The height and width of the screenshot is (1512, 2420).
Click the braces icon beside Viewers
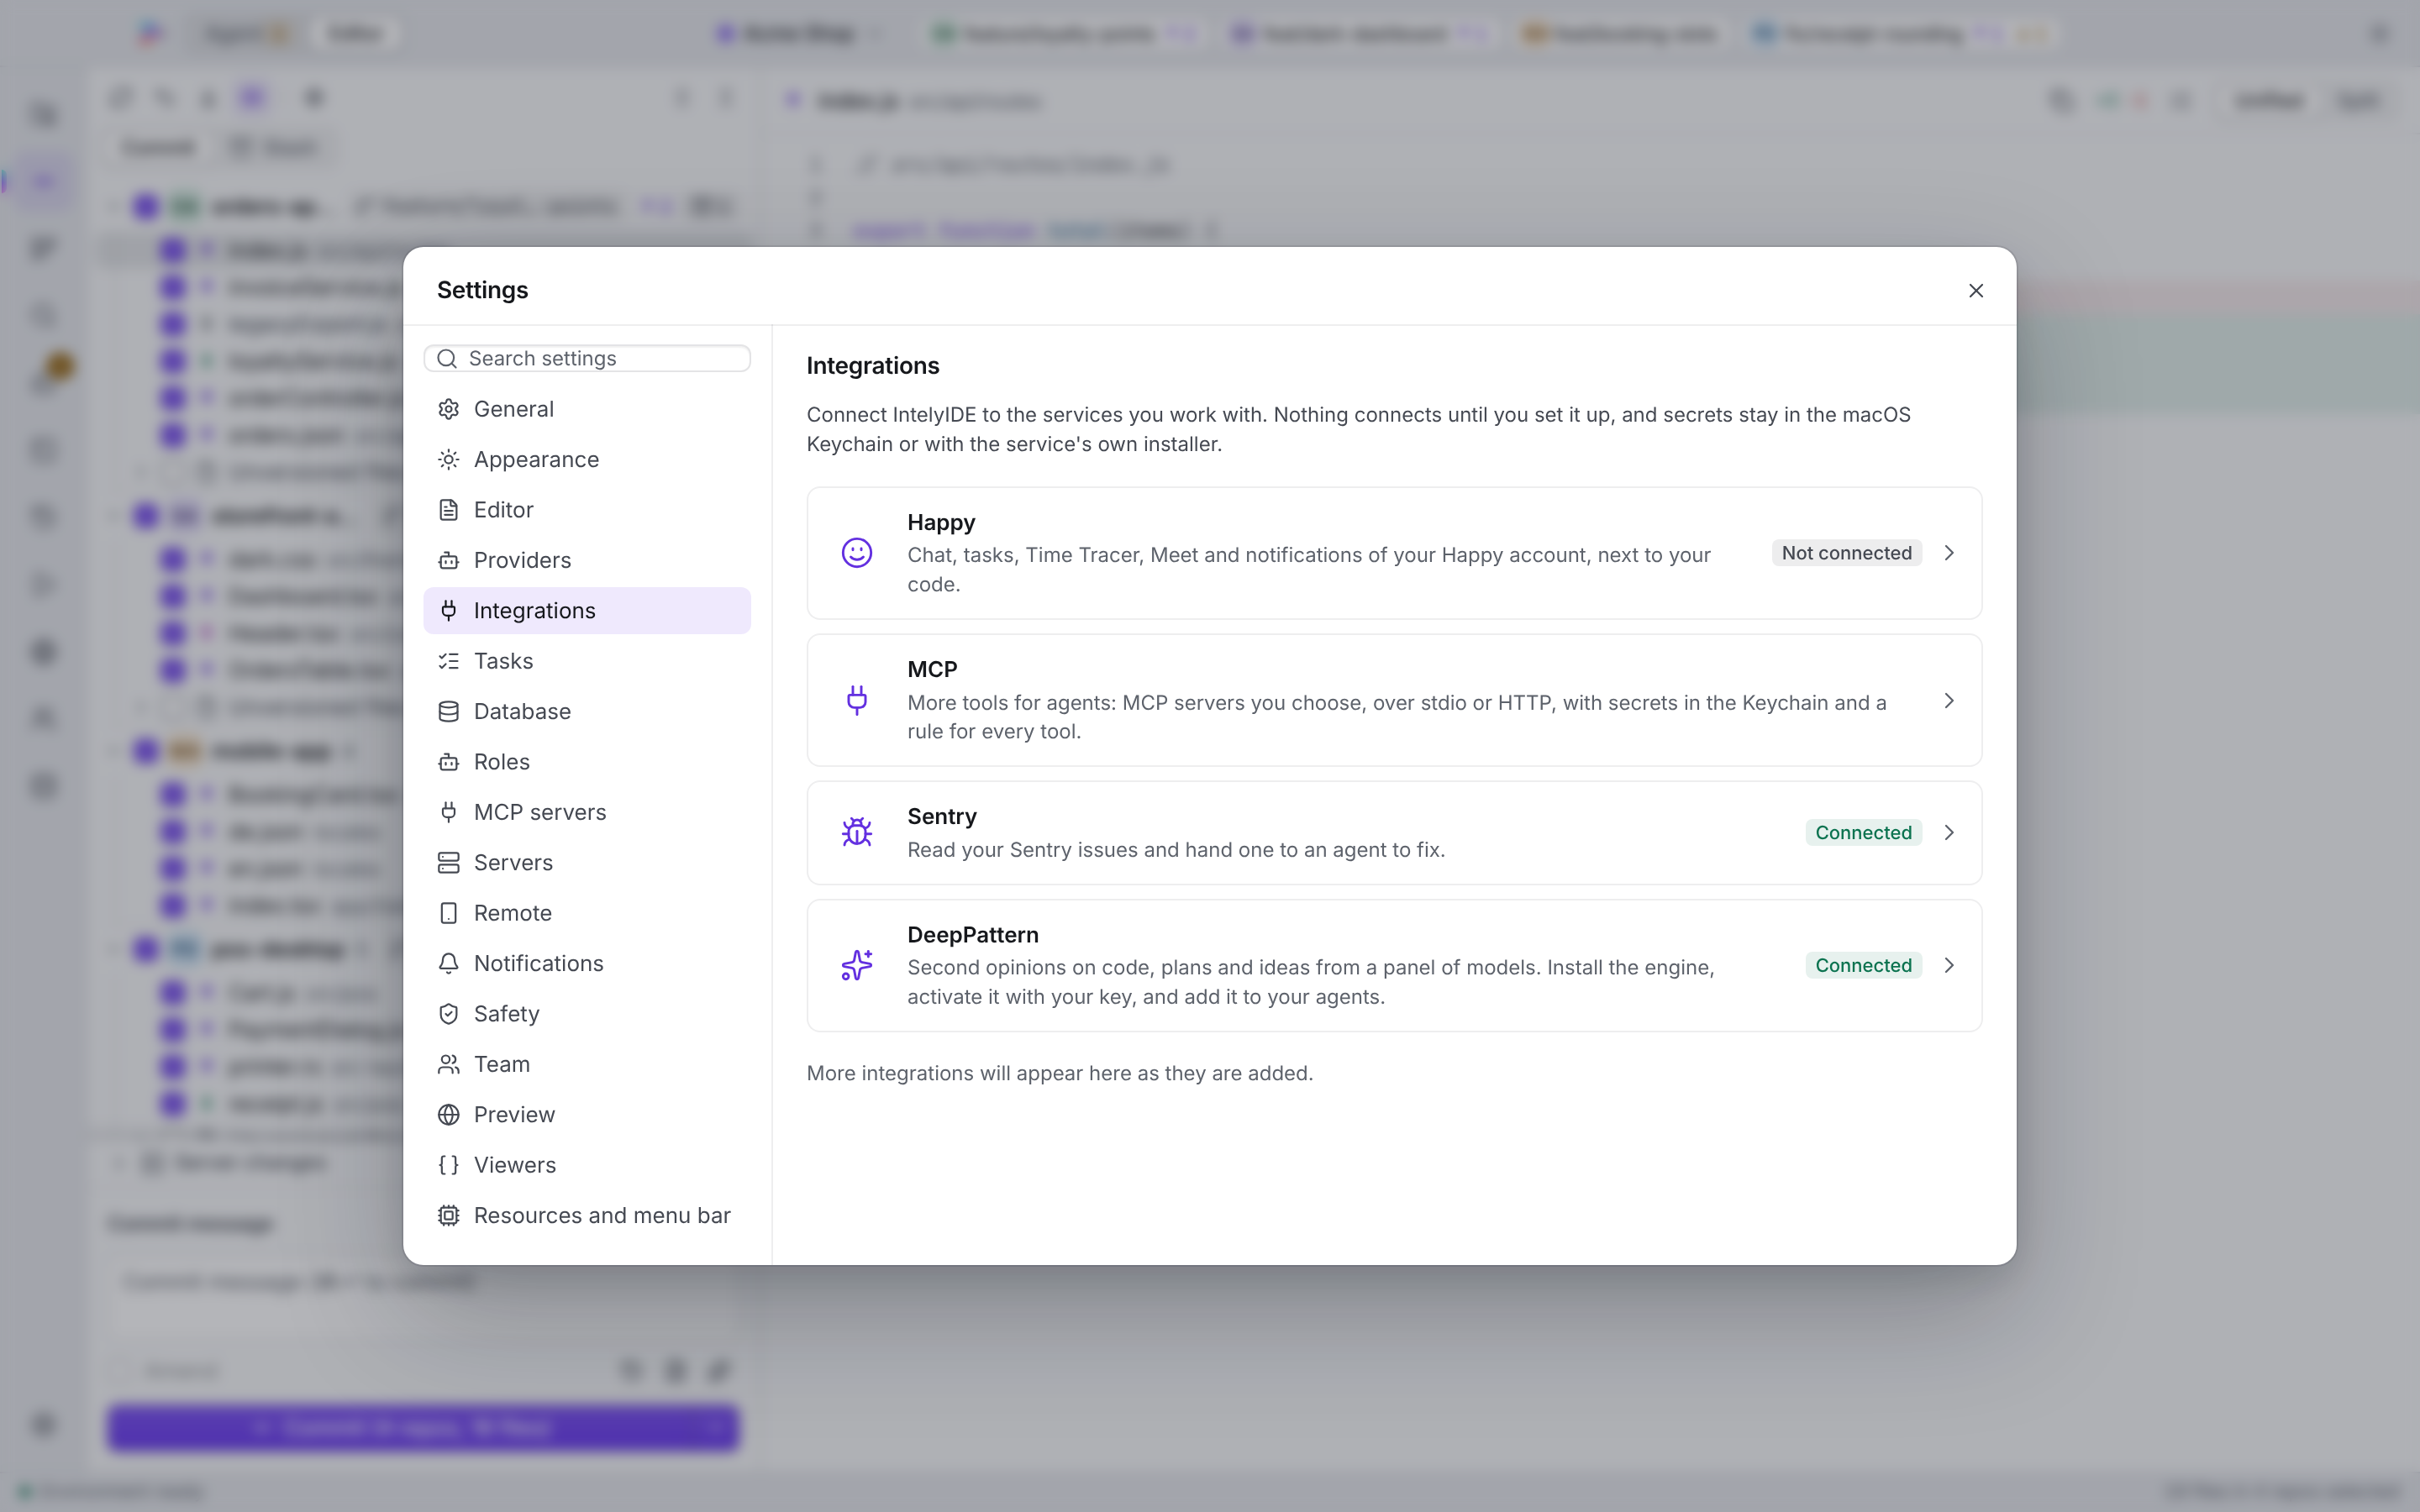pos(449,1165)
